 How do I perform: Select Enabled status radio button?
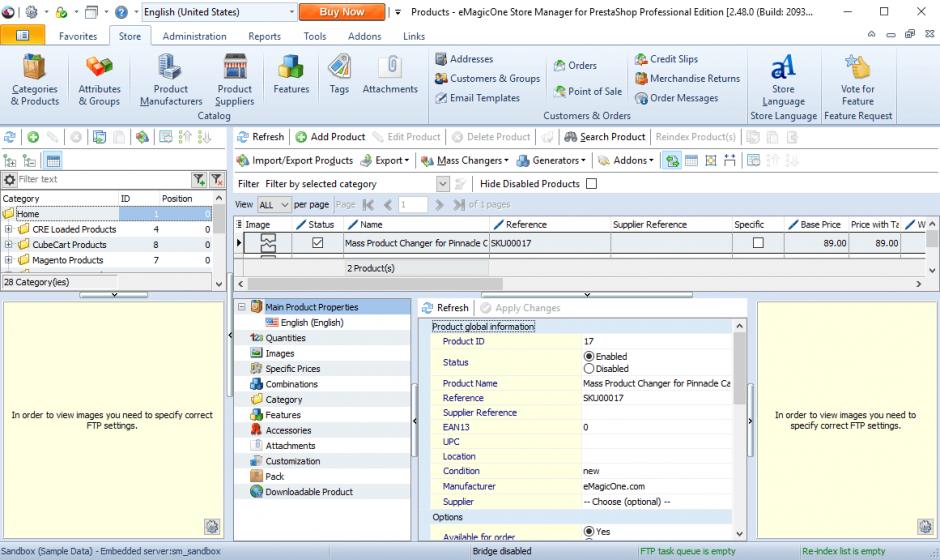[x=589, y=356]
